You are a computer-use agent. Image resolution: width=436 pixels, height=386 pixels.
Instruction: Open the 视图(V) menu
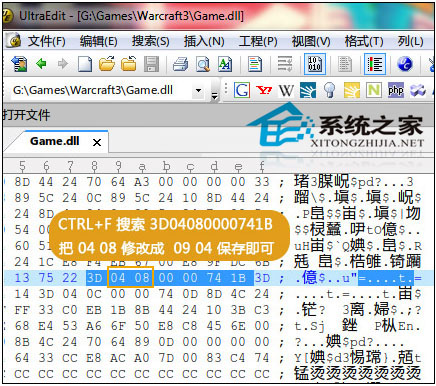(x=311, y=41)
